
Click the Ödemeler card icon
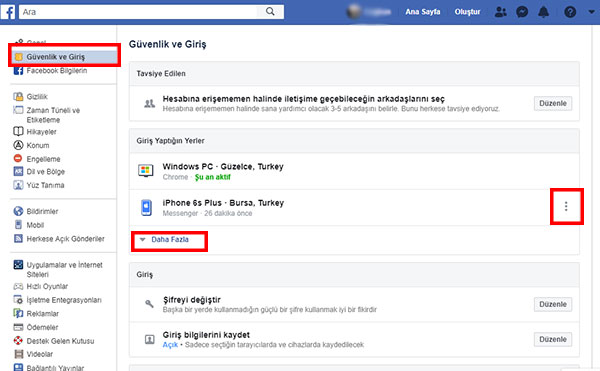pyautogui.click(x=18, y=327)
